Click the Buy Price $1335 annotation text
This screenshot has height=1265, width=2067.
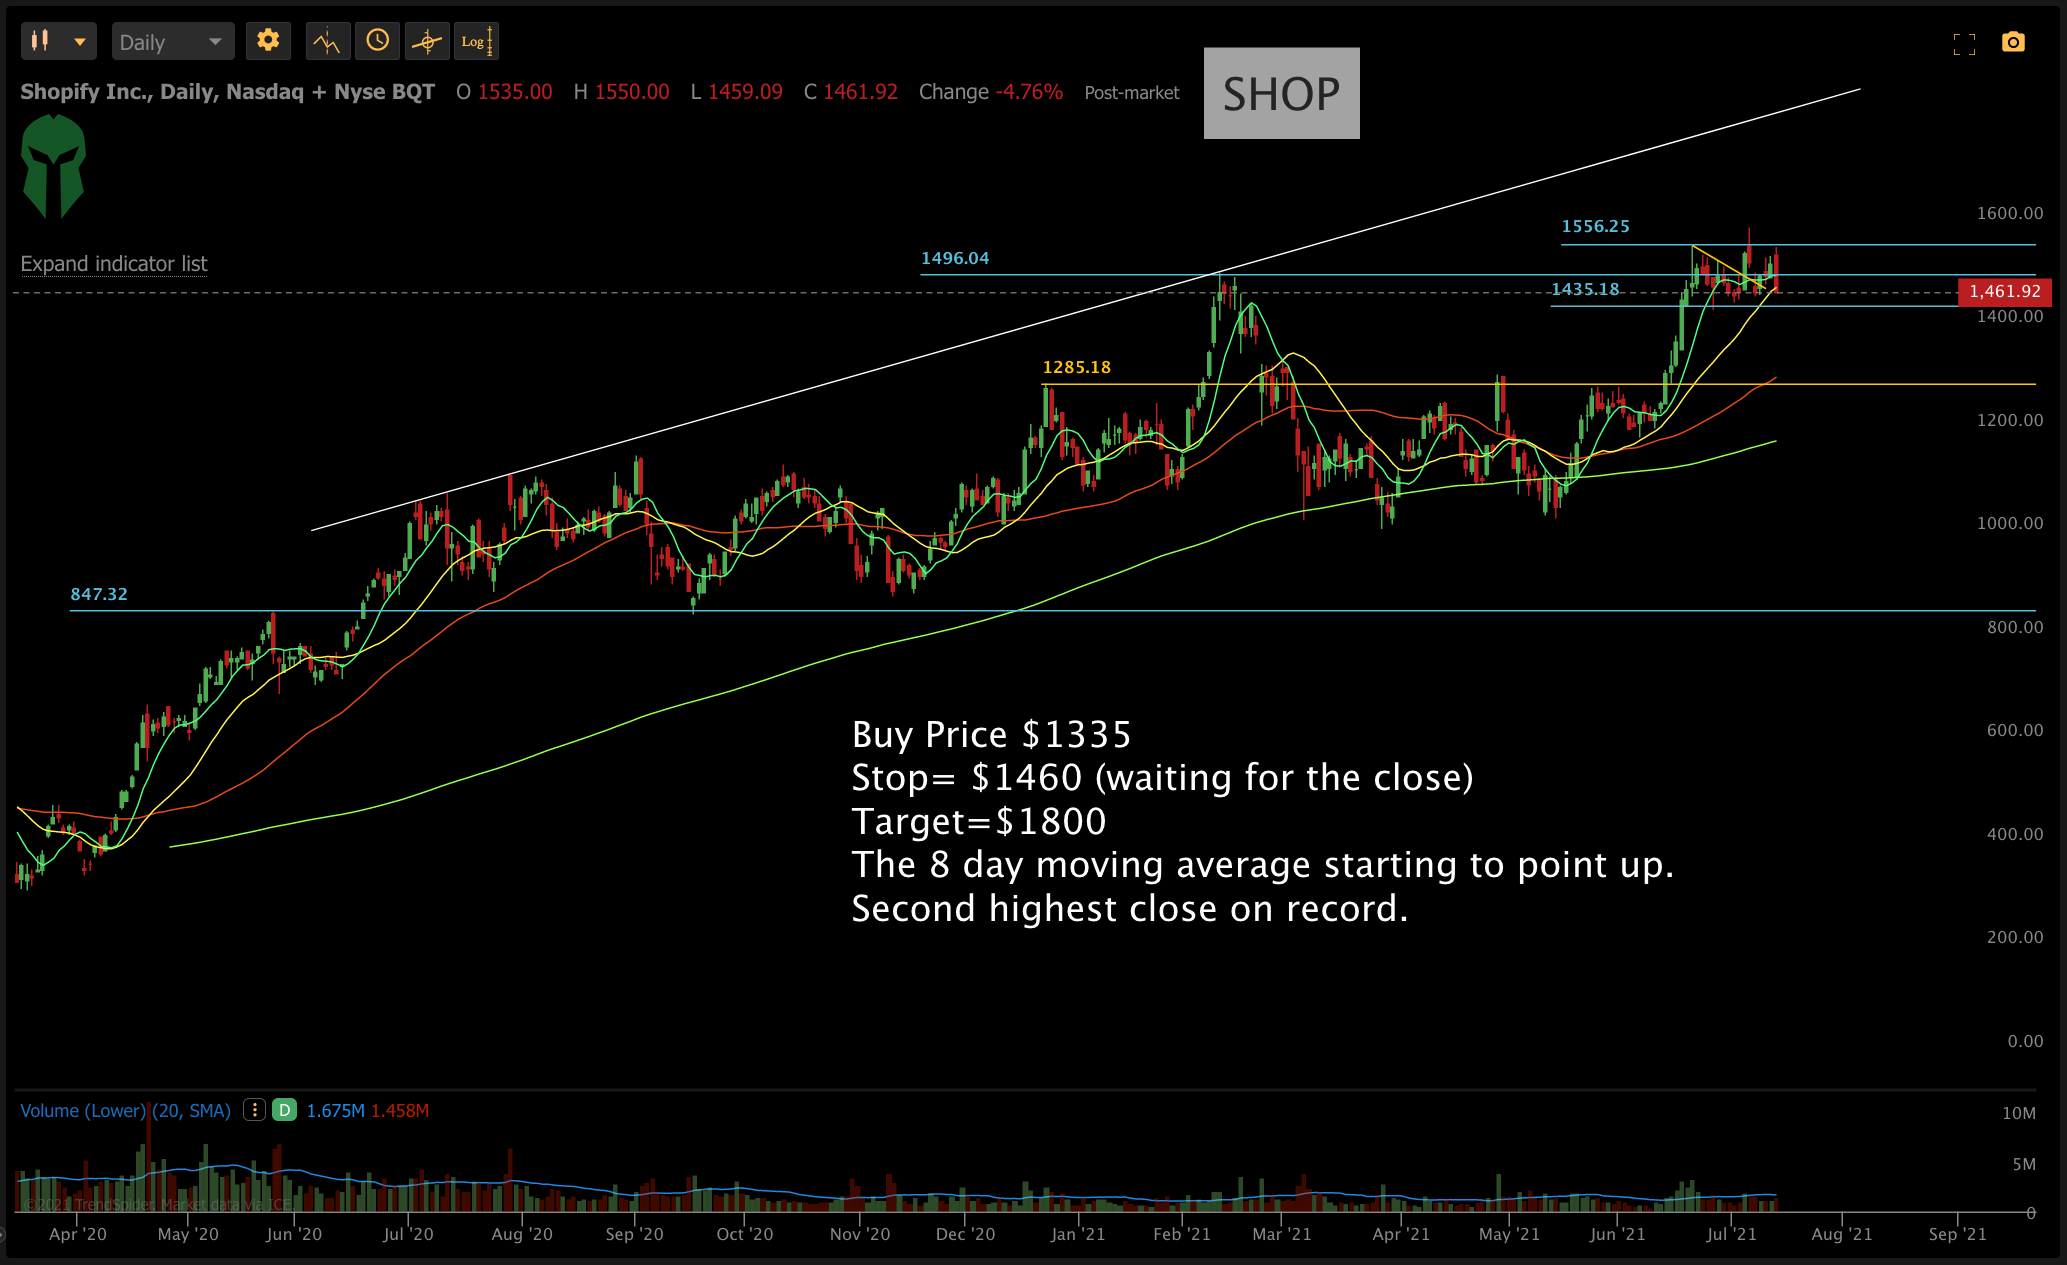click(x=991, y=735)
